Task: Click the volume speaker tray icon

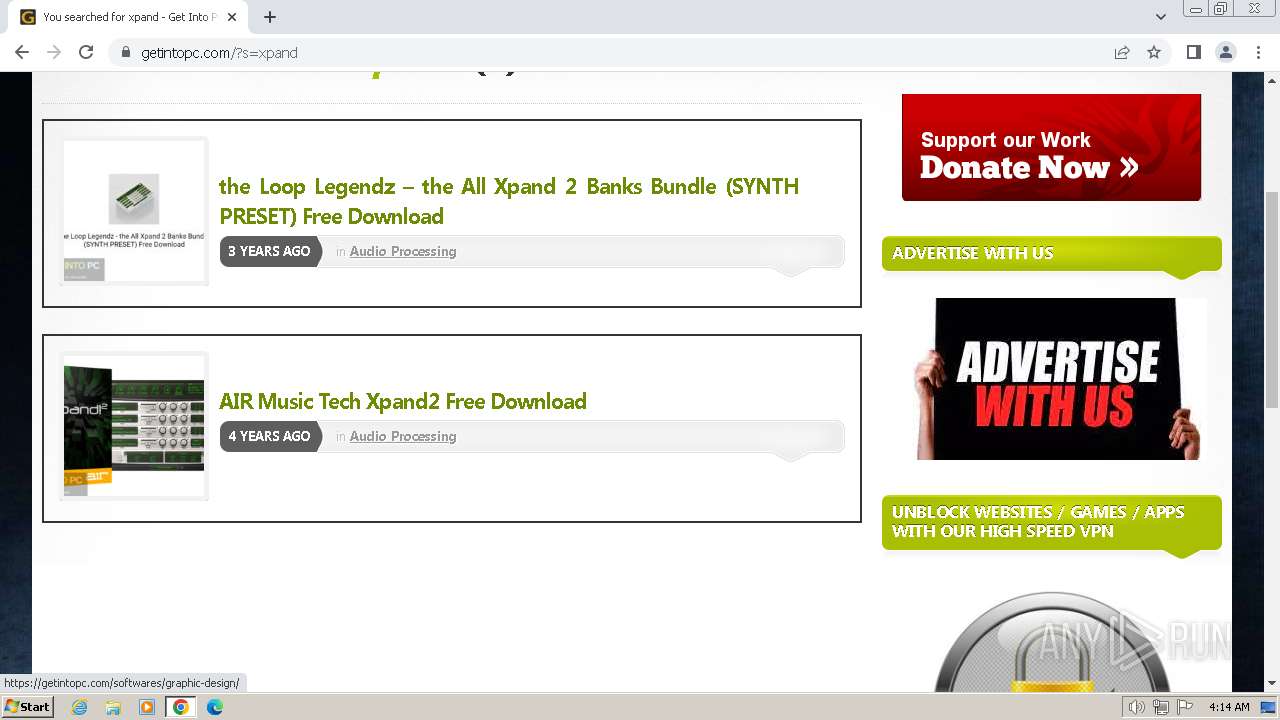Action: coord(1137,707)
